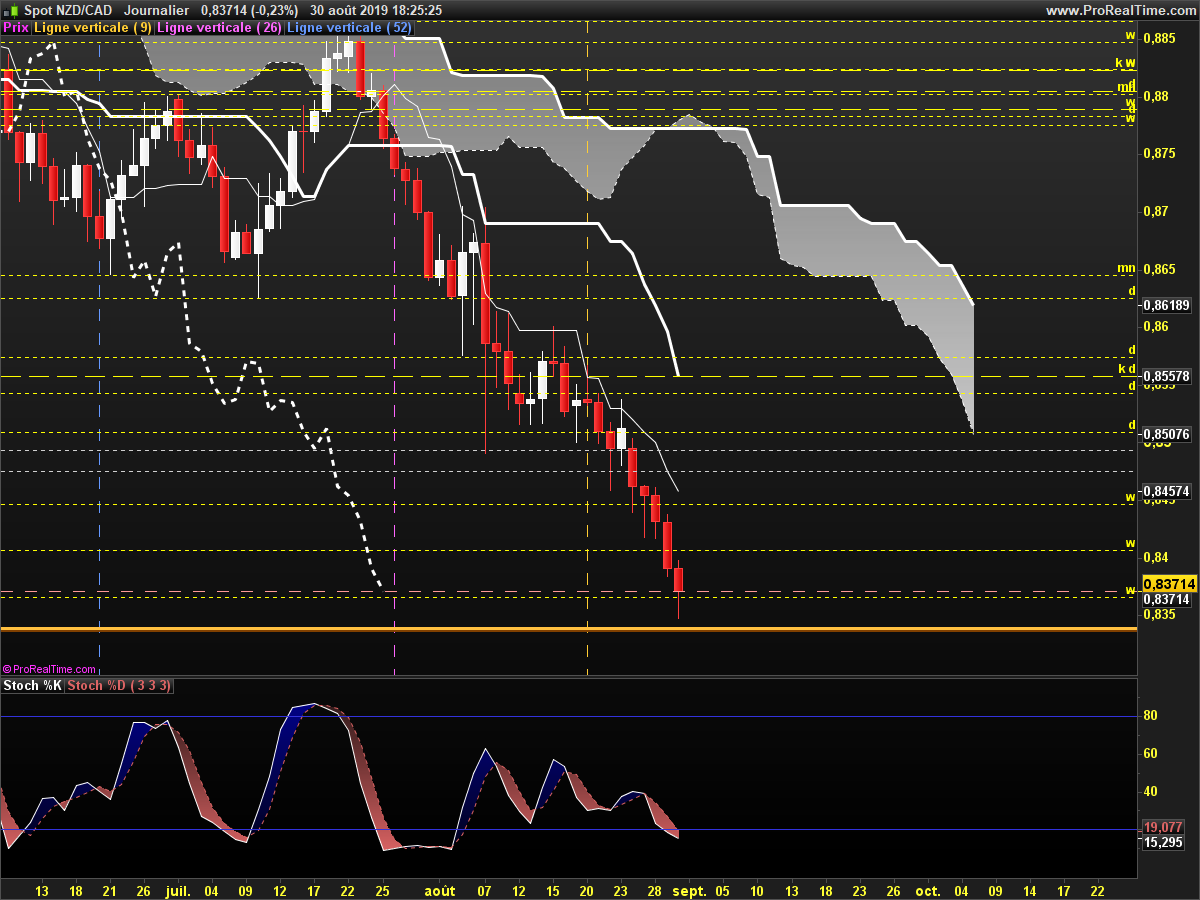This screenshot has height=900, width=1200.
Task: Click the août month label on time axis
Action: point(439,889)
